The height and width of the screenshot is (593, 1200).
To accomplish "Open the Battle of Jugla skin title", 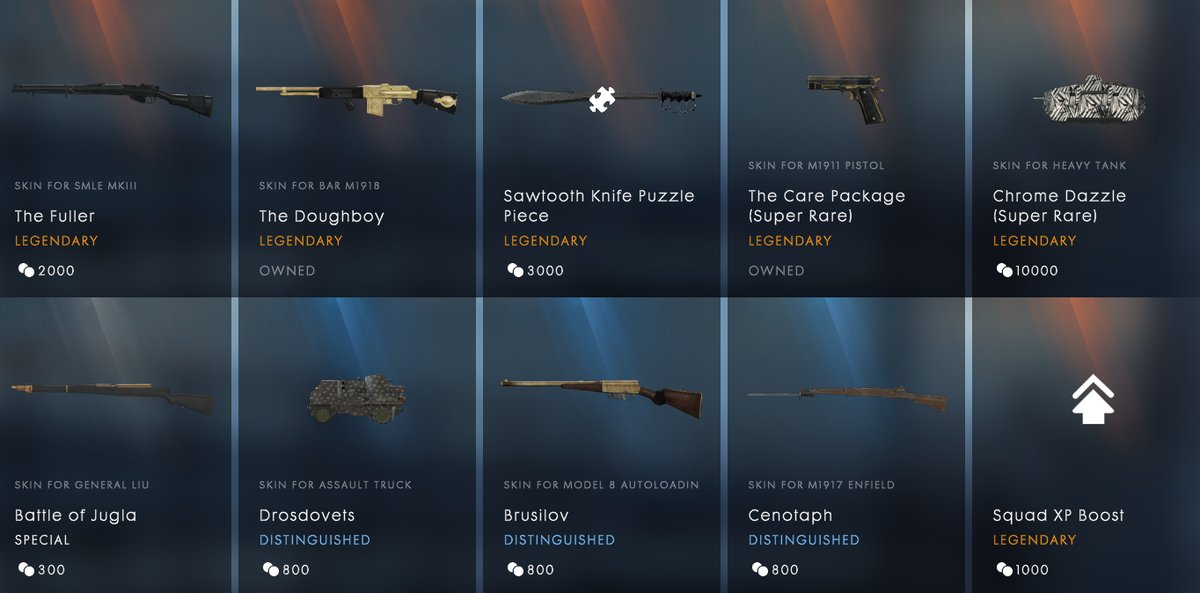I will pyautogui.click(x=76, y=516).
